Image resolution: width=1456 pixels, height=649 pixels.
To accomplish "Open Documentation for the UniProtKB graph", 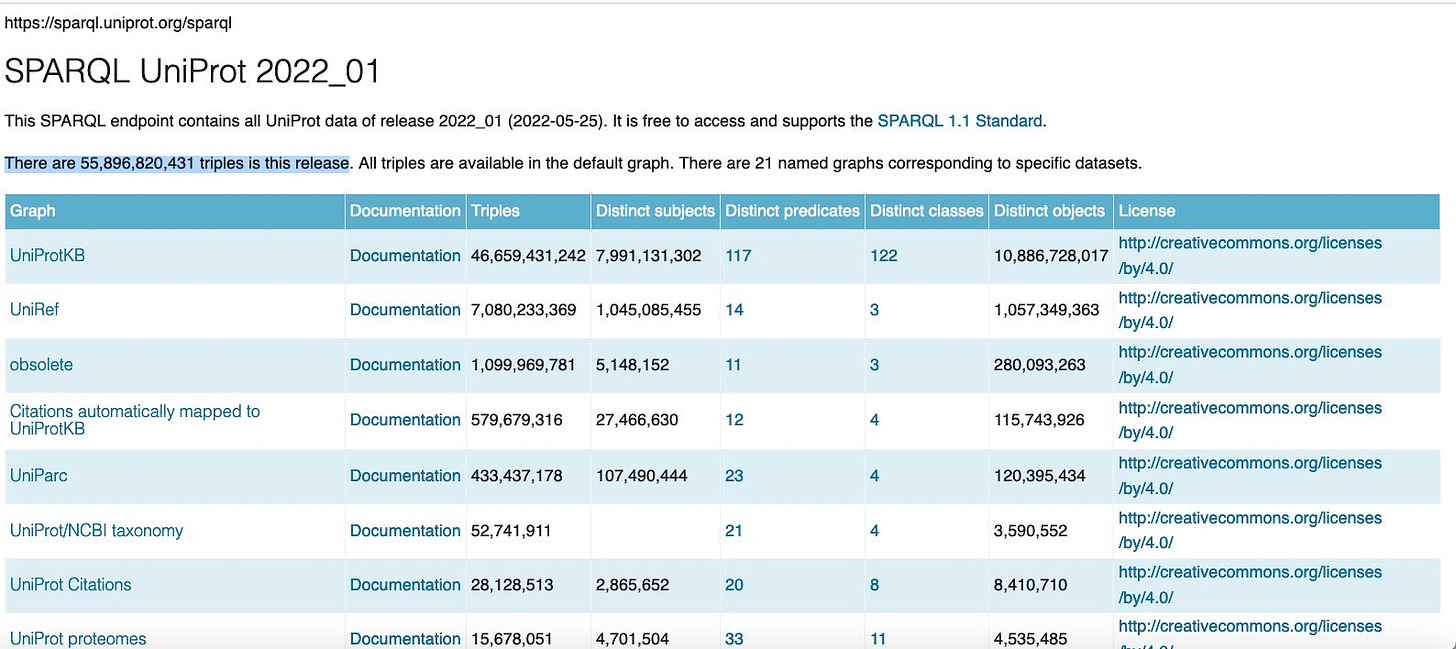I will tap(404, 255).
